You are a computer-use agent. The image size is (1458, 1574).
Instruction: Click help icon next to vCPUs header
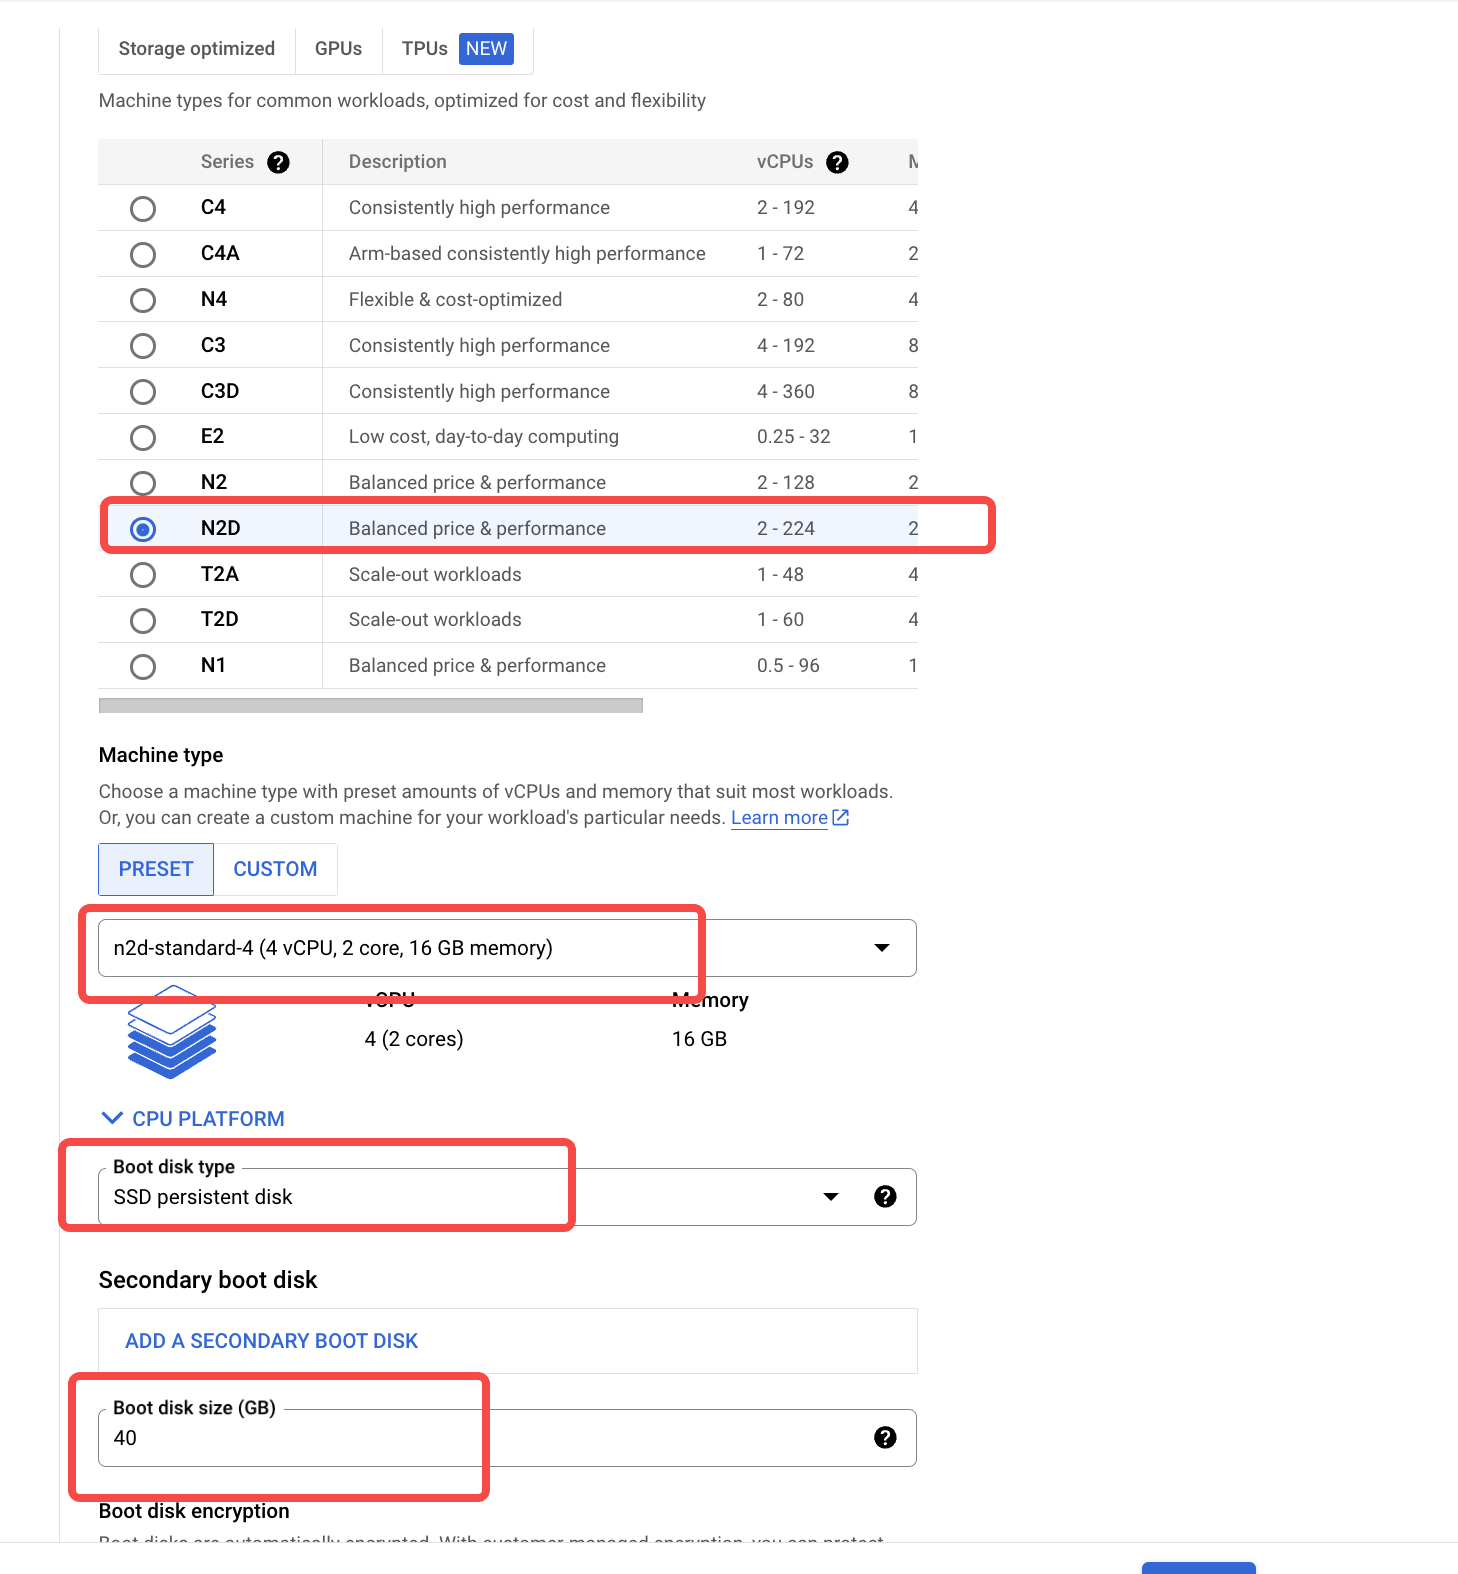point(837,162)
